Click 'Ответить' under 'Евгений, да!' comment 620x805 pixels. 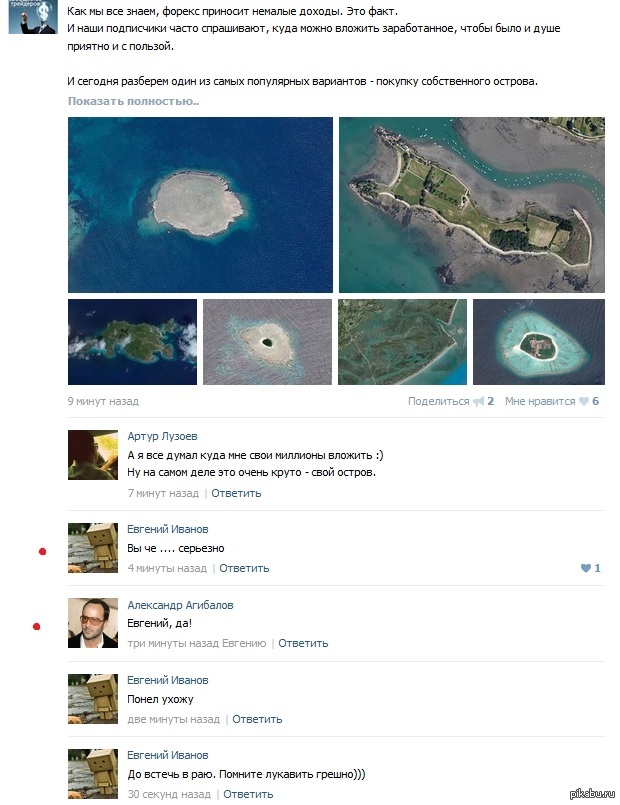tap(303, 643)
